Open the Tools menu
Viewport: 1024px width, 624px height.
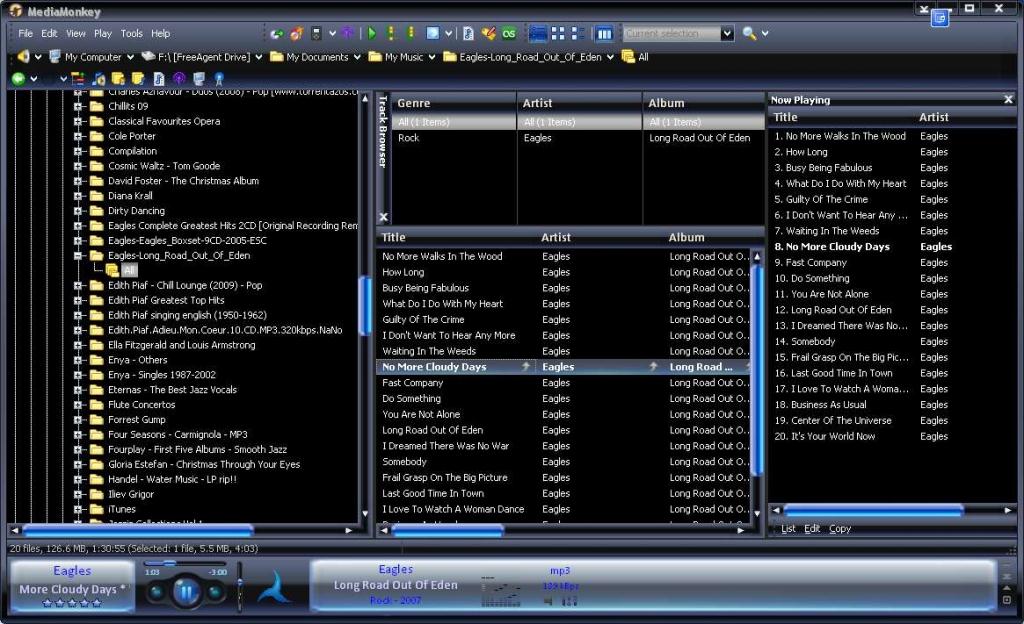[132, 33]
